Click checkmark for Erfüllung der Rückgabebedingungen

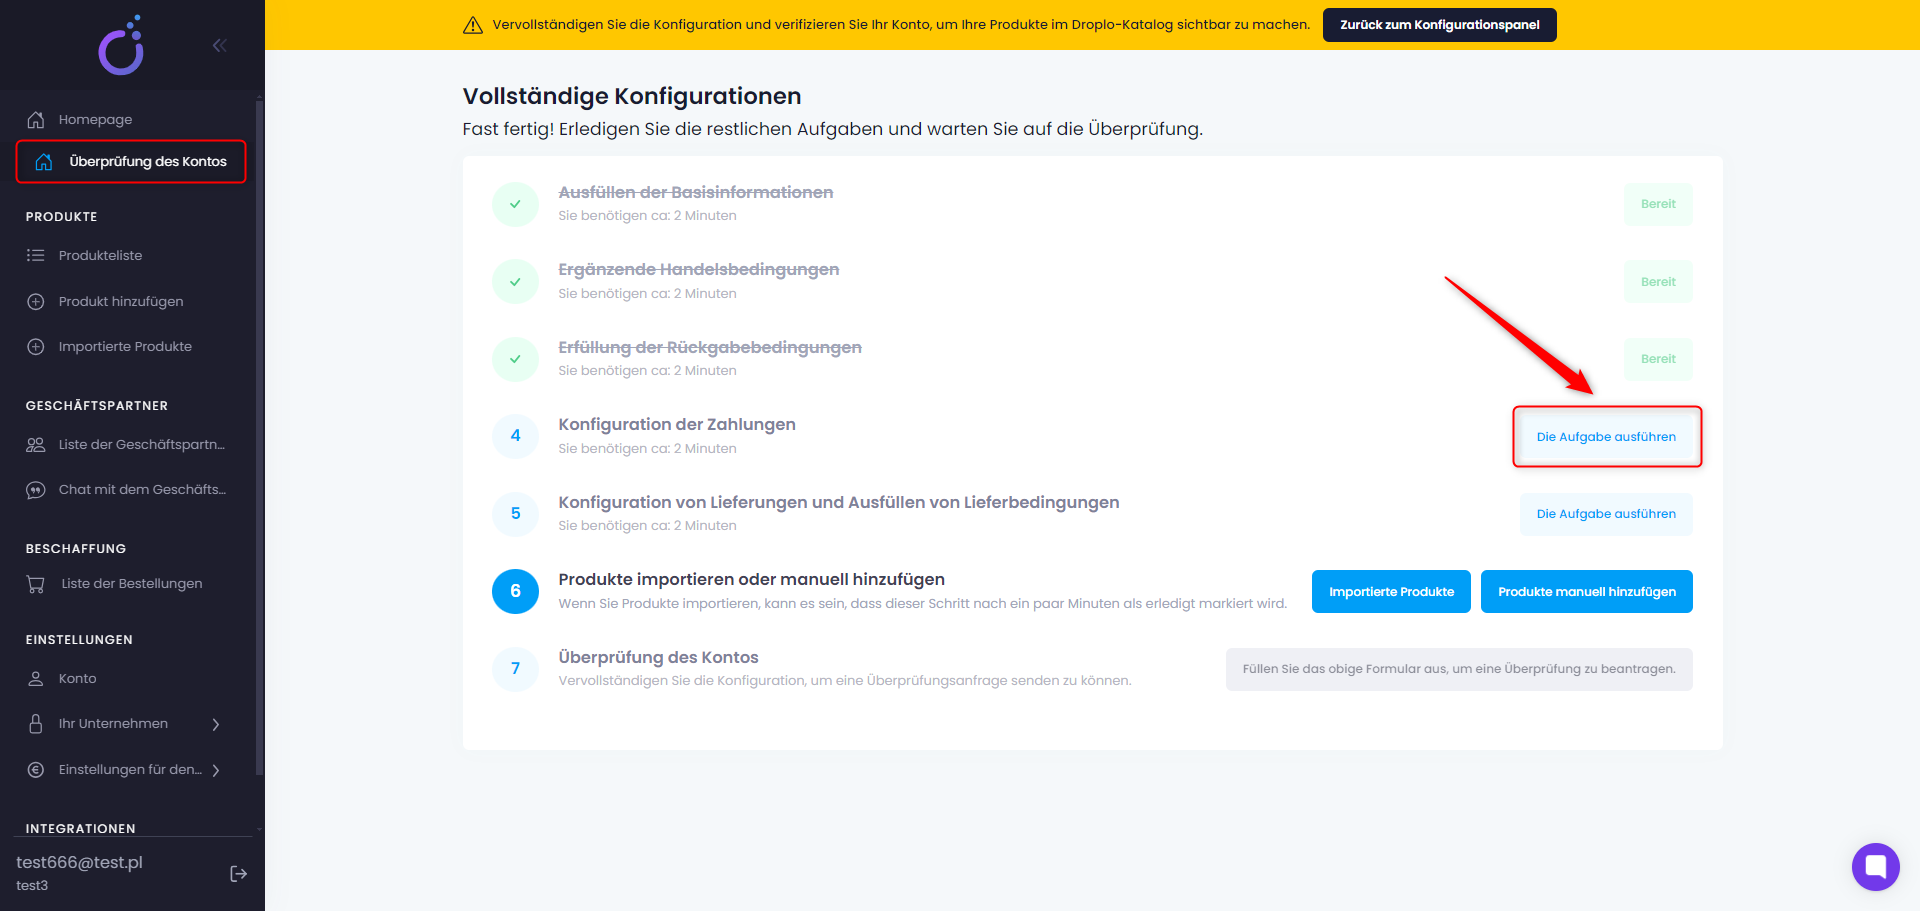(x=515, y=359)
